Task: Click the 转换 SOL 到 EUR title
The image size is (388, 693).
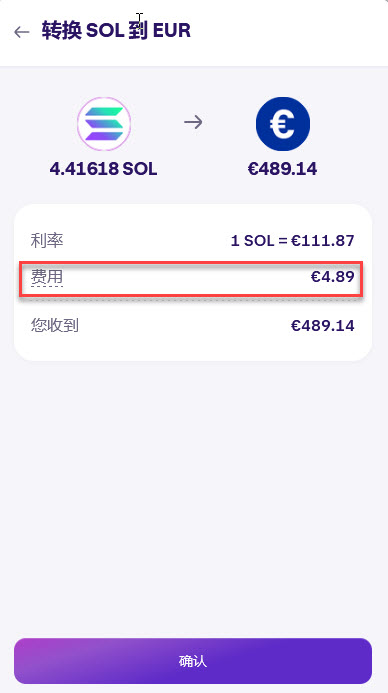Action: pyautogui.click(x=116, y=31)
